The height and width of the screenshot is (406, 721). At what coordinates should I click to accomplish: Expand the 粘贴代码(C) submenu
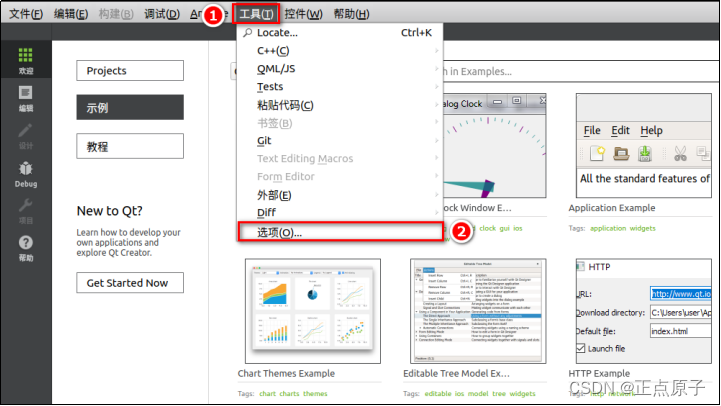tap(340, 105)
